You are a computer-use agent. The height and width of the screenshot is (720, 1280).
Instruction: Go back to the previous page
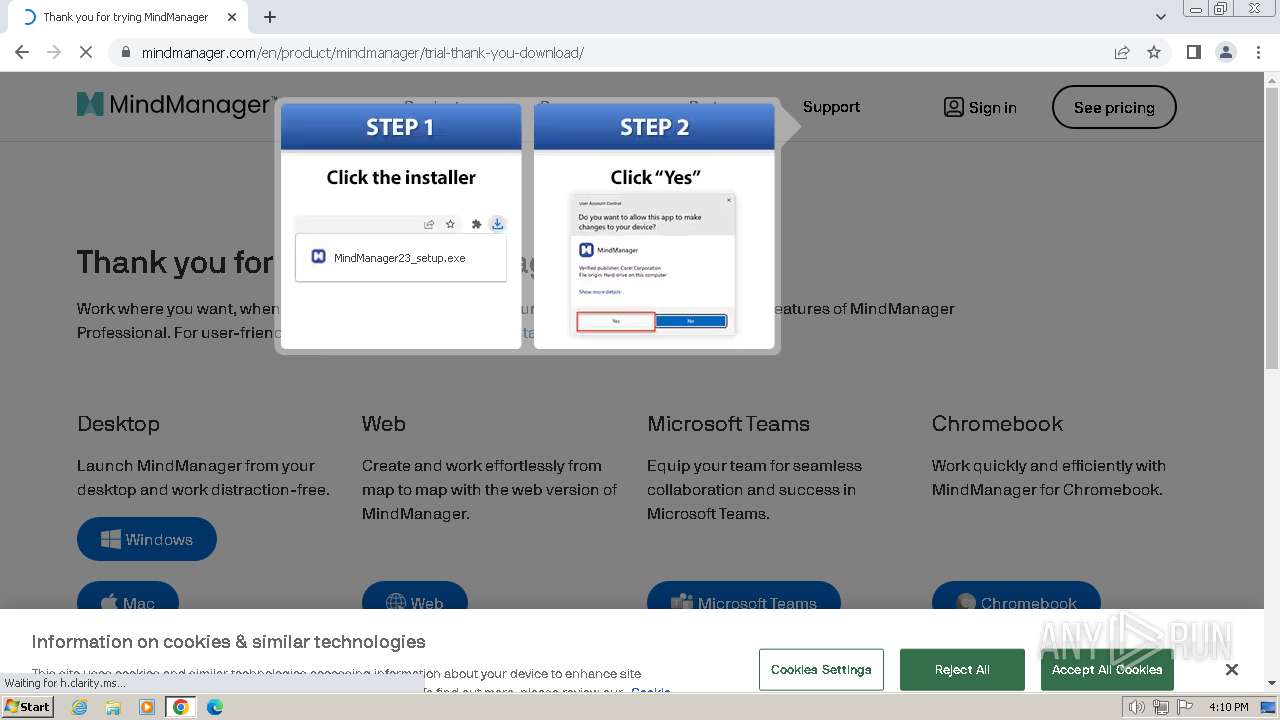click(x=22, y=52)
